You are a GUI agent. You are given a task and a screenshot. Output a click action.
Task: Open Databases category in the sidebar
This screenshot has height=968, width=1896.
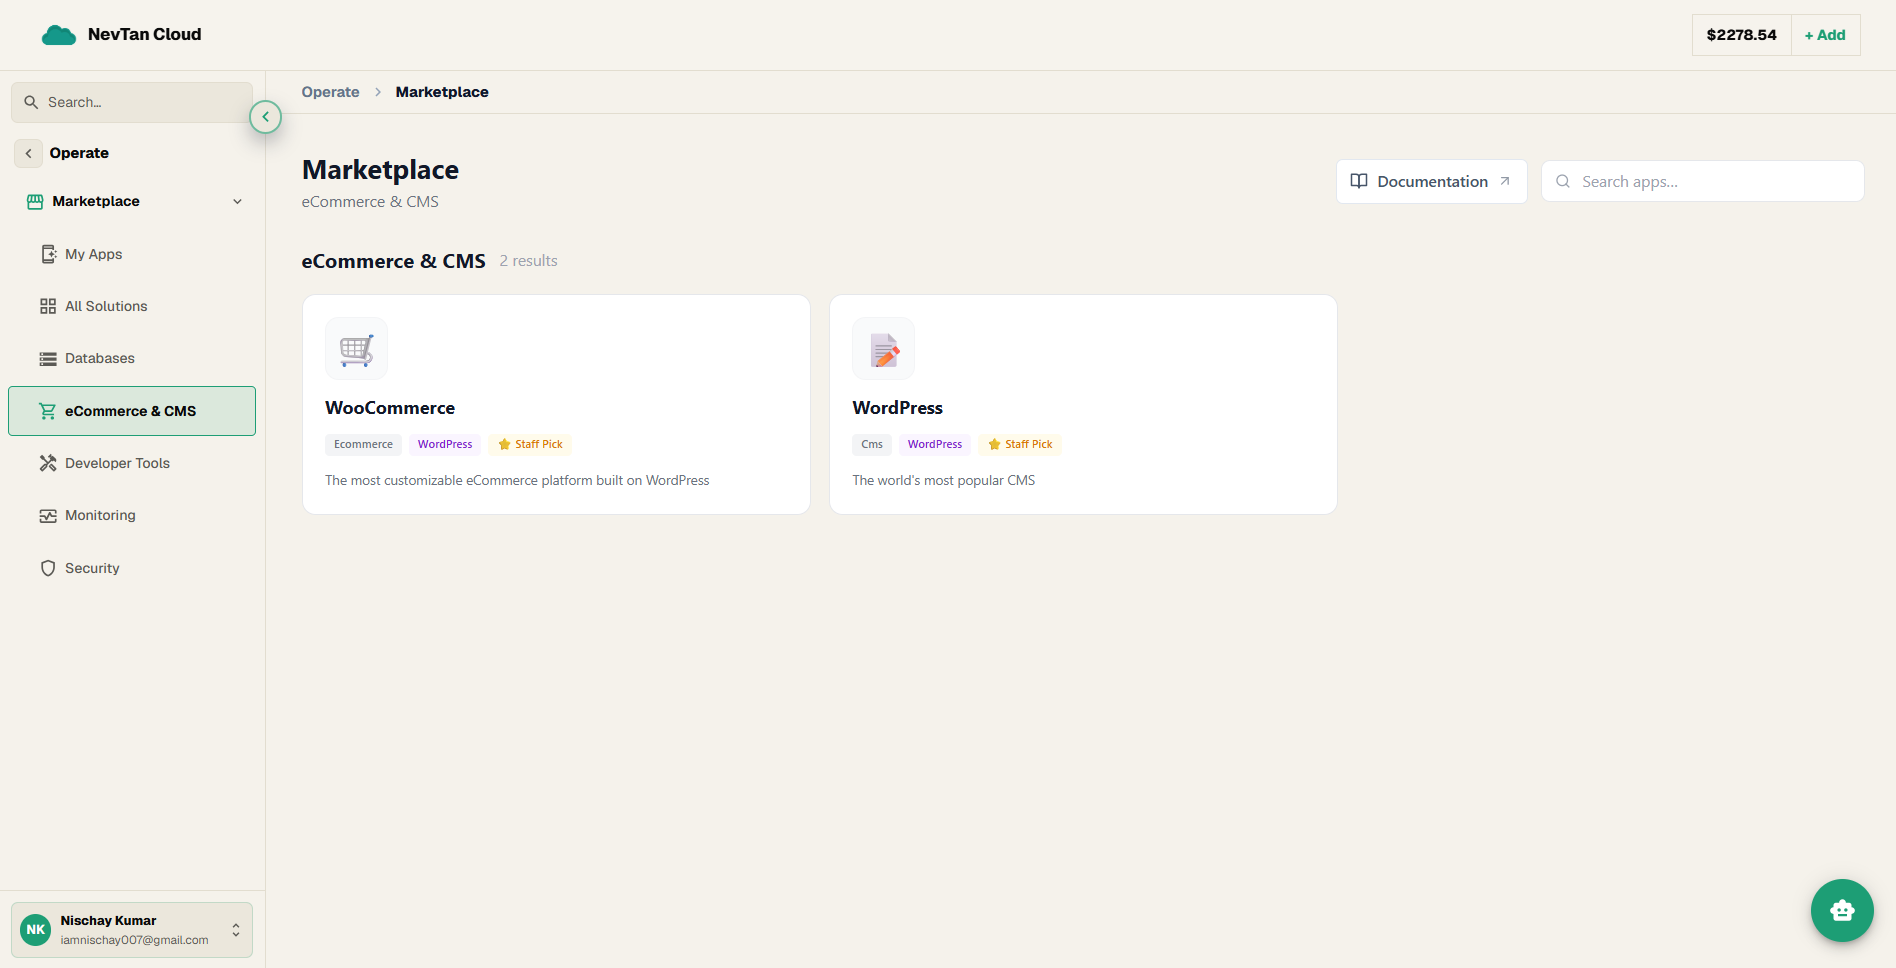pos(132,358)
